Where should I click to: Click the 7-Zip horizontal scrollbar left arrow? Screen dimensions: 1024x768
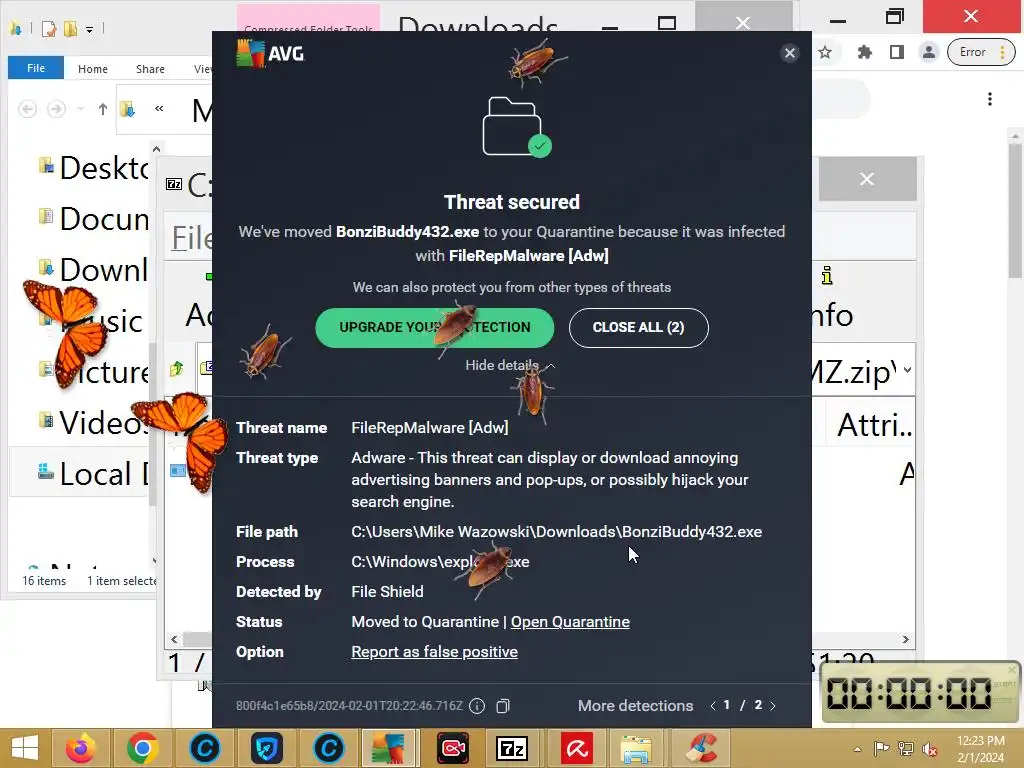pos(174,639)
